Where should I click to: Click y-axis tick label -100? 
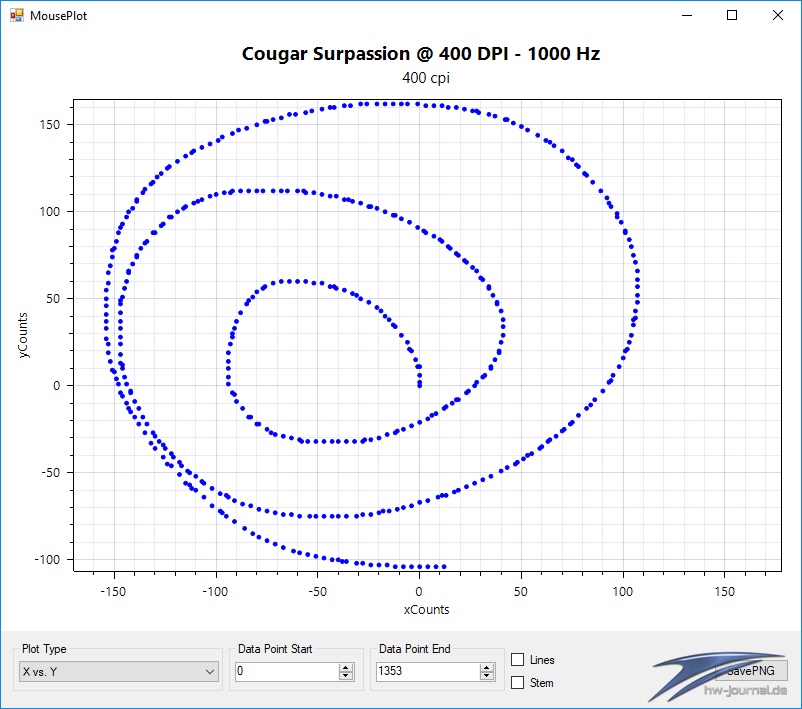(47, 559)
